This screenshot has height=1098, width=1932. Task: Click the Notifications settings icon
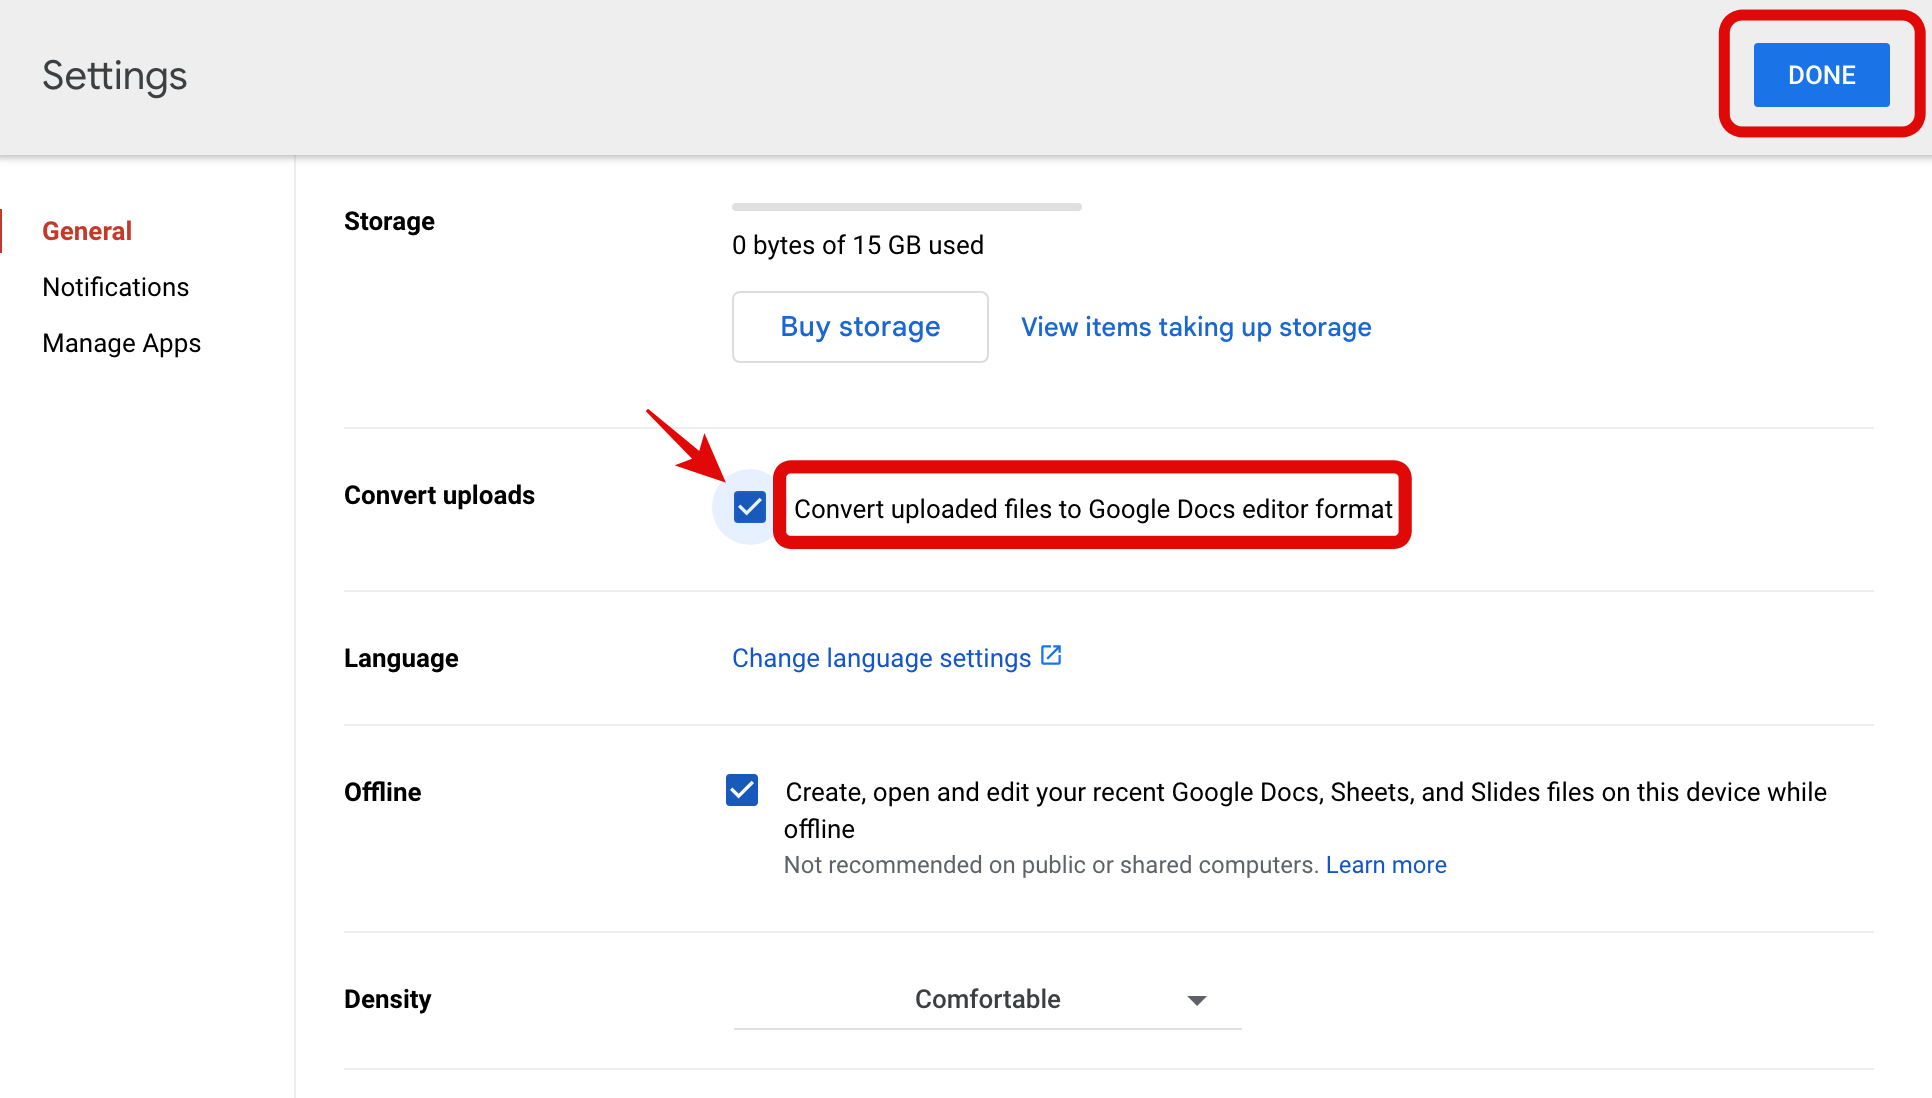click(x=115, y=287)
